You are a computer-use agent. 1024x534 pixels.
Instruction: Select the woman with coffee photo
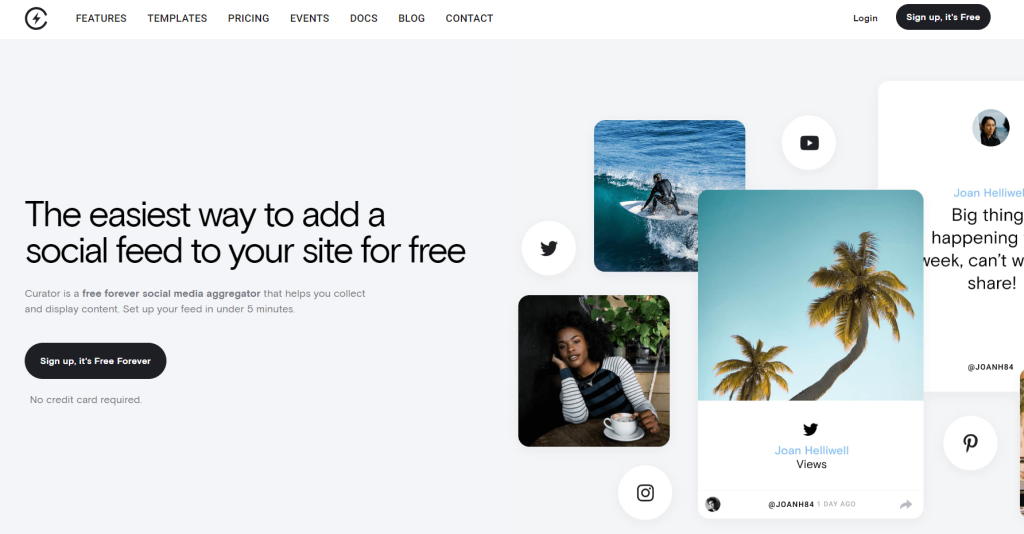tap(594, 371)
